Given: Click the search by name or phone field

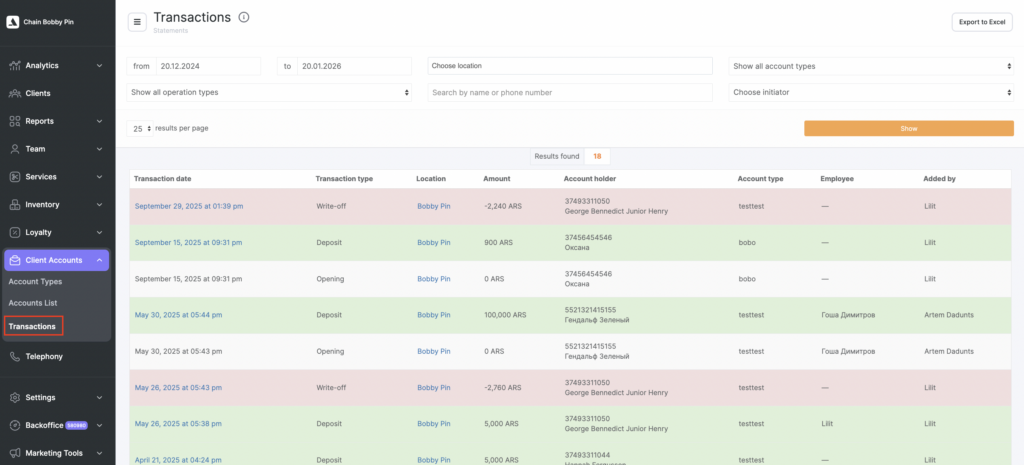Looking at the screenshot, I should [x=569, y=92].
